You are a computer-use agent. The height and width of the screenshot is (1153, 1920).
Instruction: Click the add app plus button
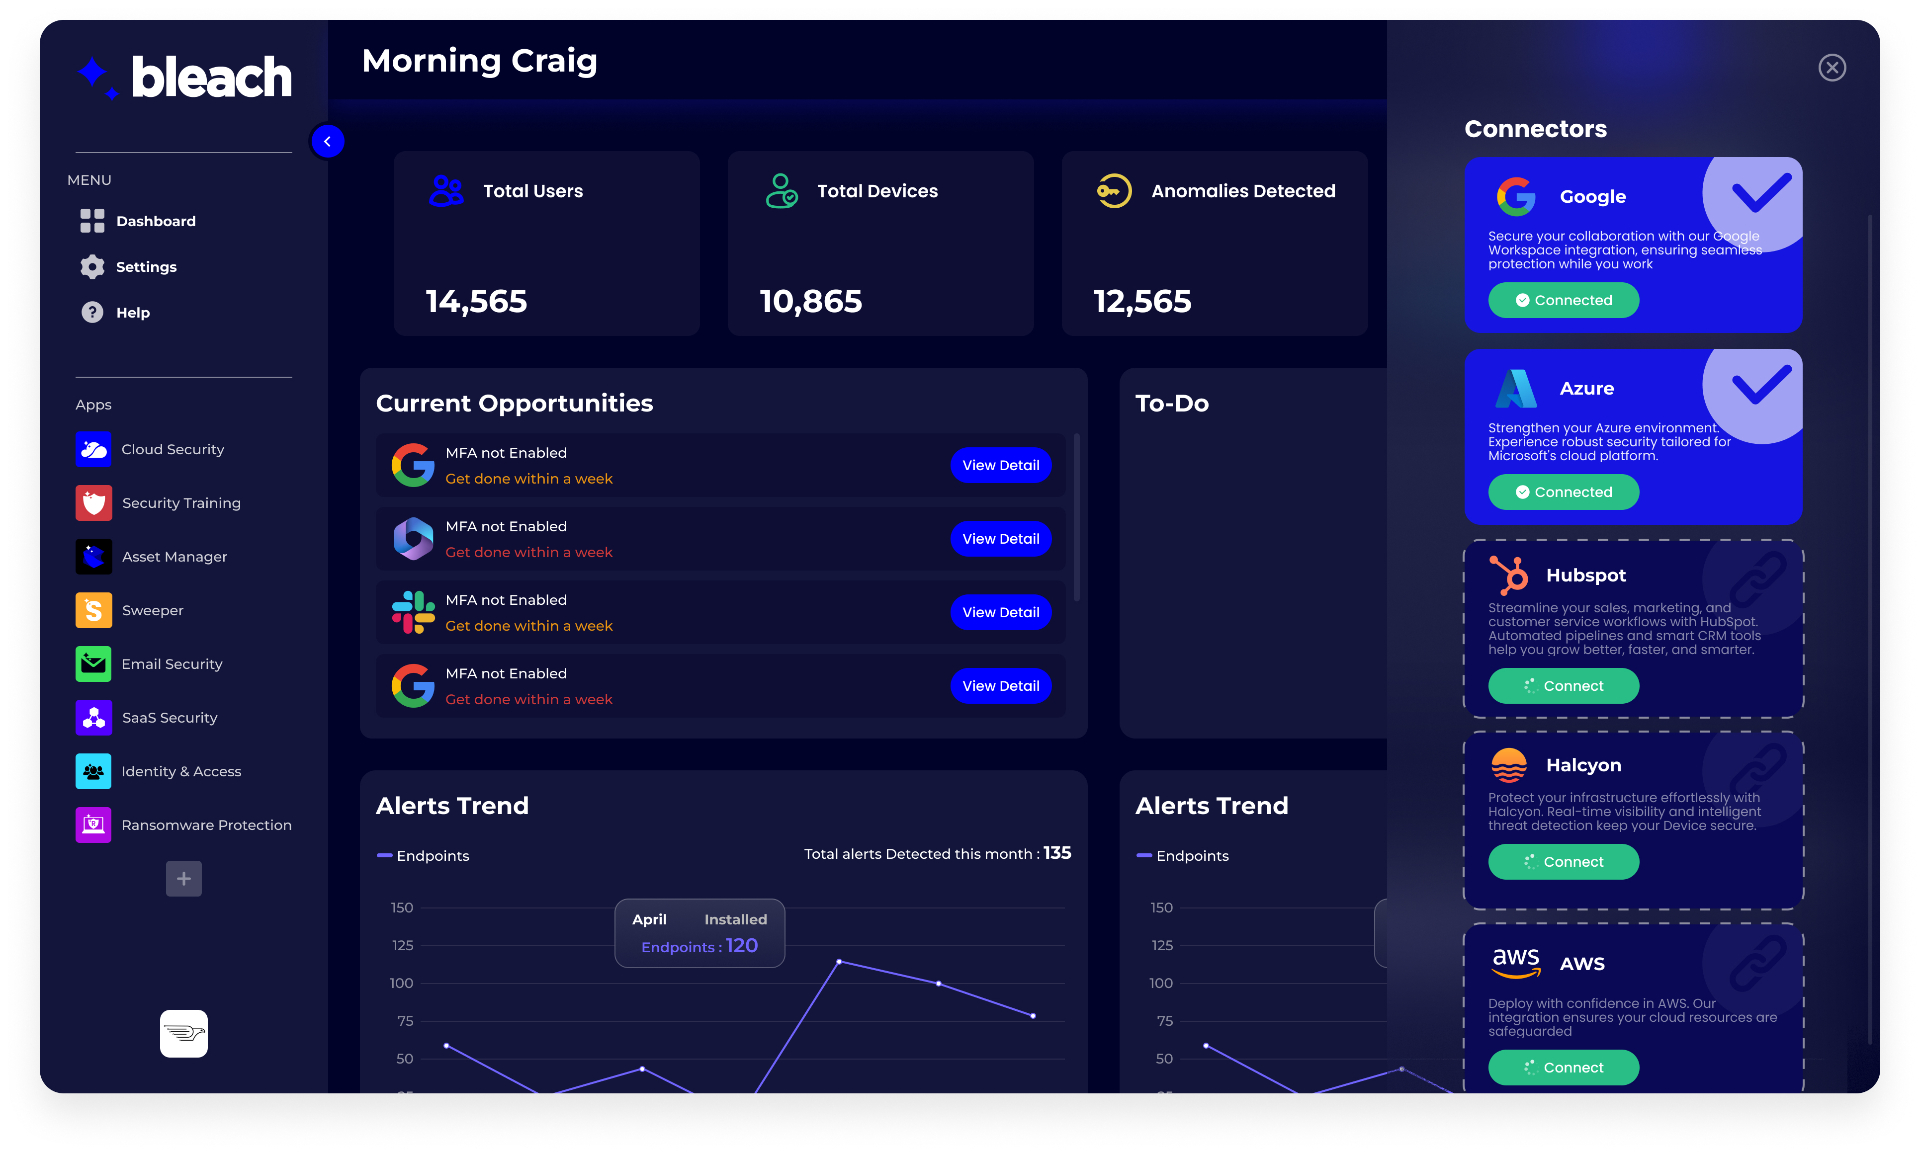point(184,879)
